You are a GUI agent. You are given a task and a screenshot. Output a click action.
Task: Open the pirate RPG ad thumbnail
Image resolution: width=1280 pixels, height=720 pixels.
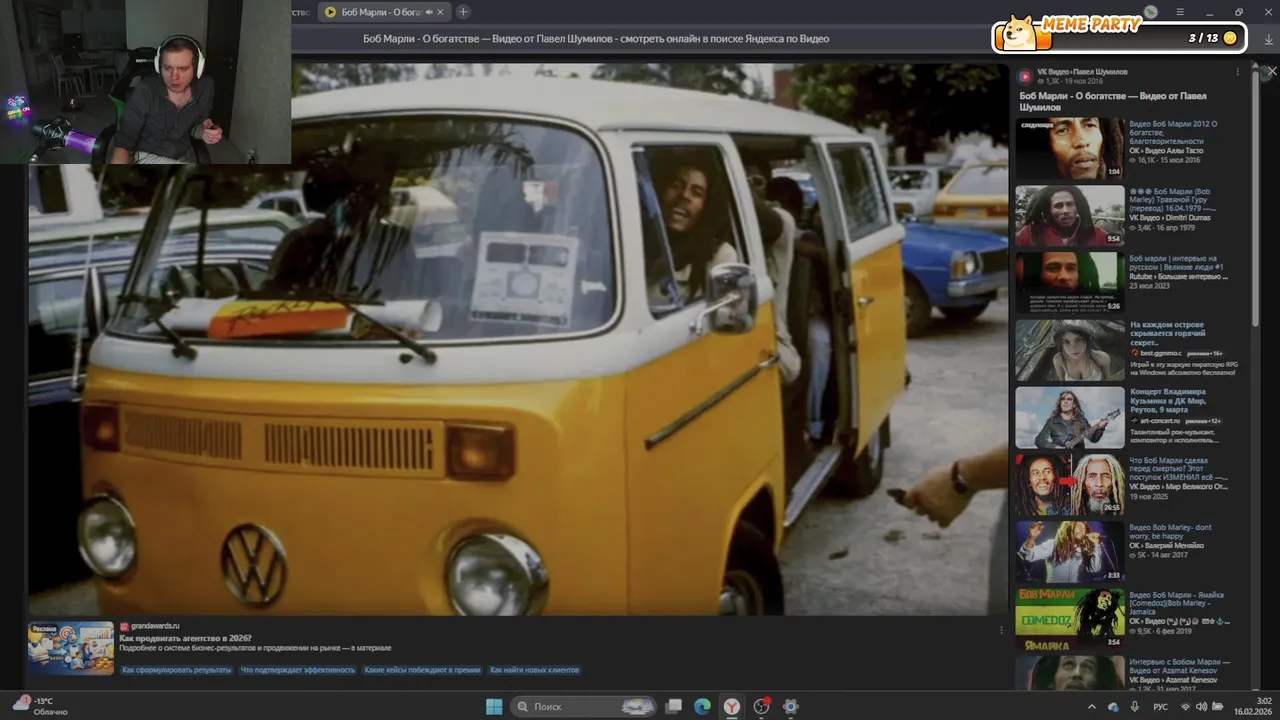pyautogui.click(x=1070, y=350)
